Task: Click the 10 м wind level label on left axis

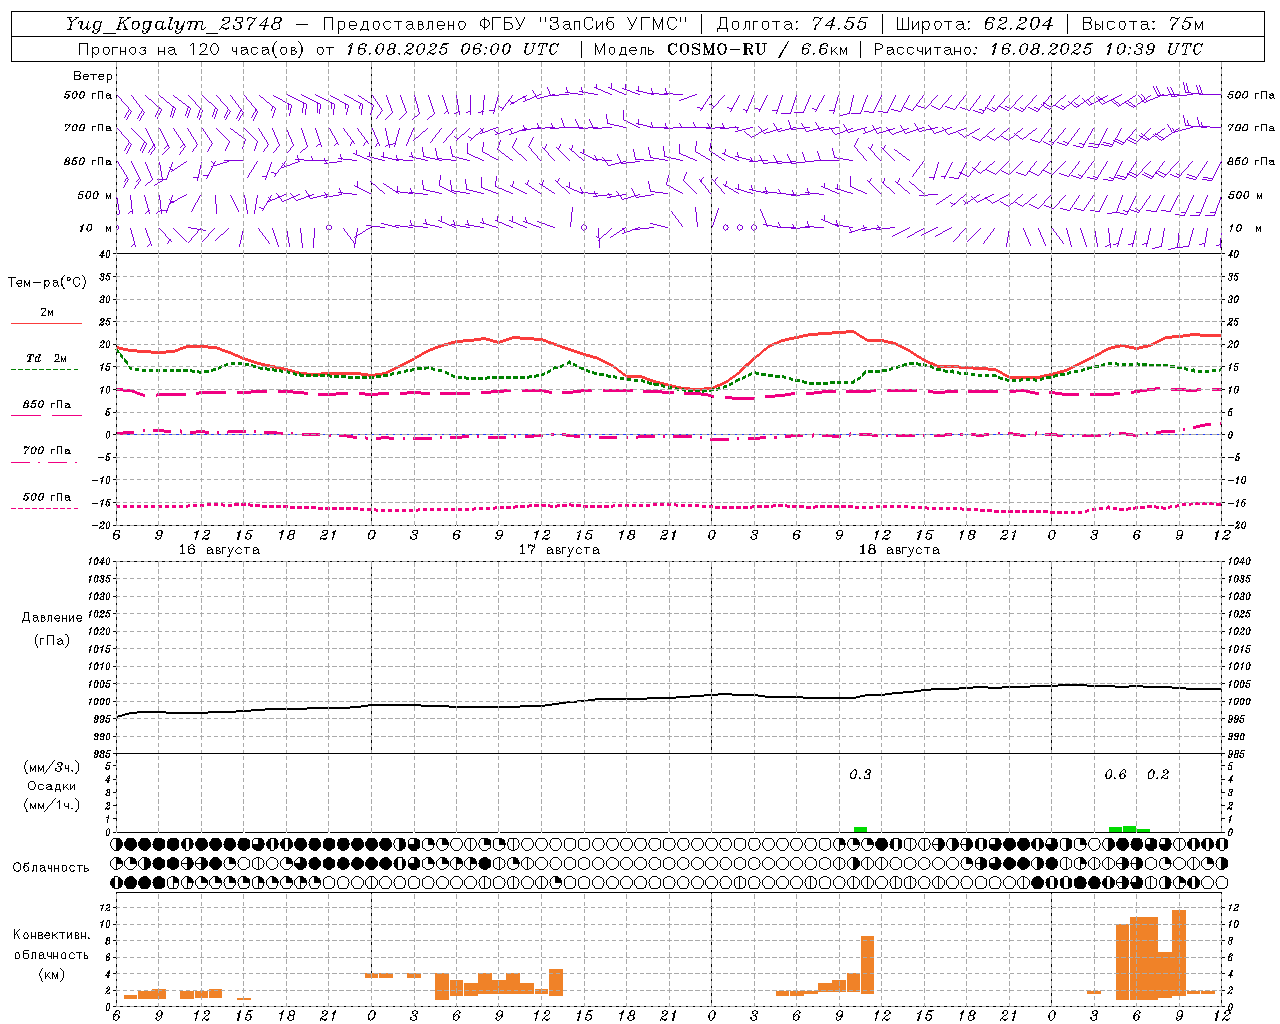Action: [x=95, y=229]
